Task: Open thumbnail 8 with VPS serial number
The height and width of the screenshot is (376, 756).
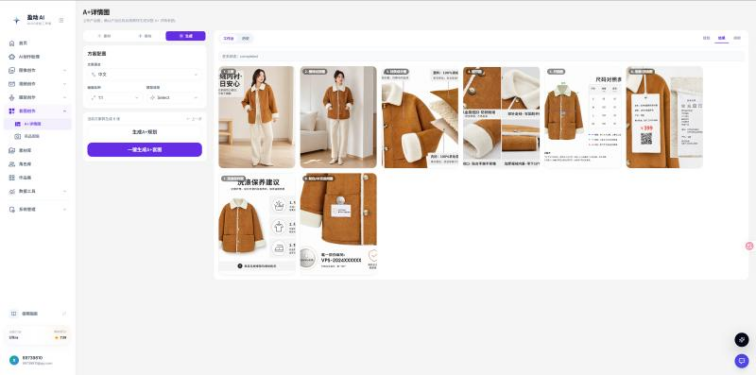Action: [x=338, y=224]
